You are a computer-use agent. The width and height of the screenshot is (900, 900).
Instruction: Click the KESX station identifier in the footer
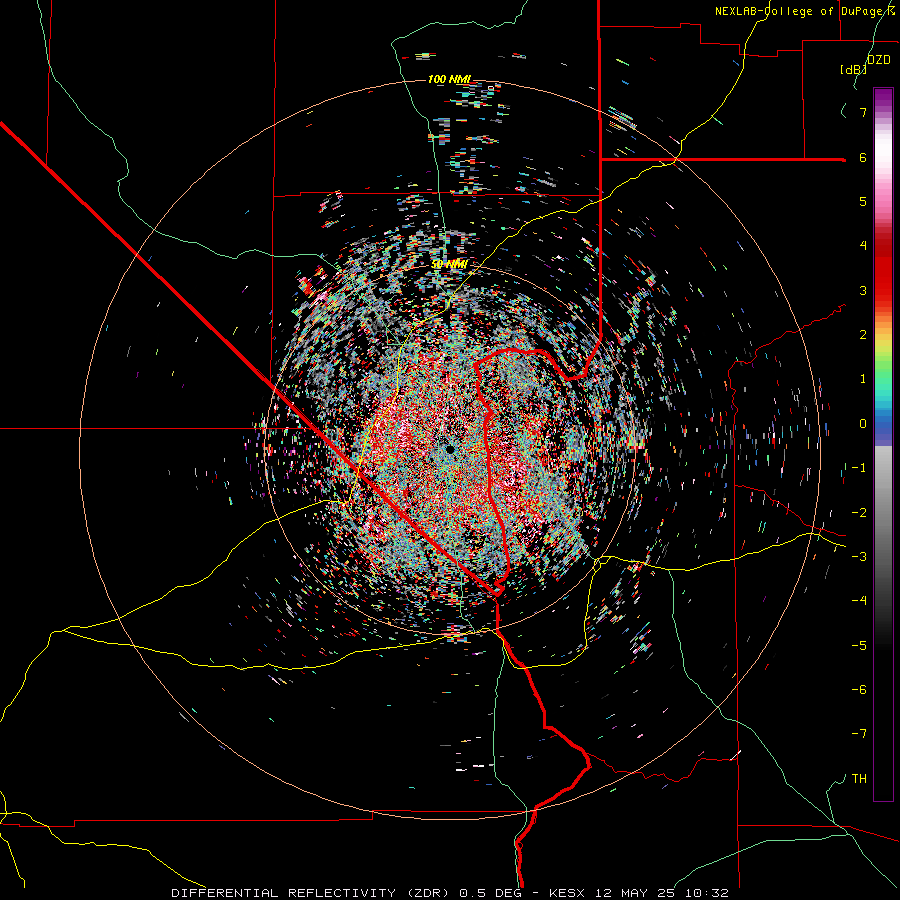[x=567, y=893]
